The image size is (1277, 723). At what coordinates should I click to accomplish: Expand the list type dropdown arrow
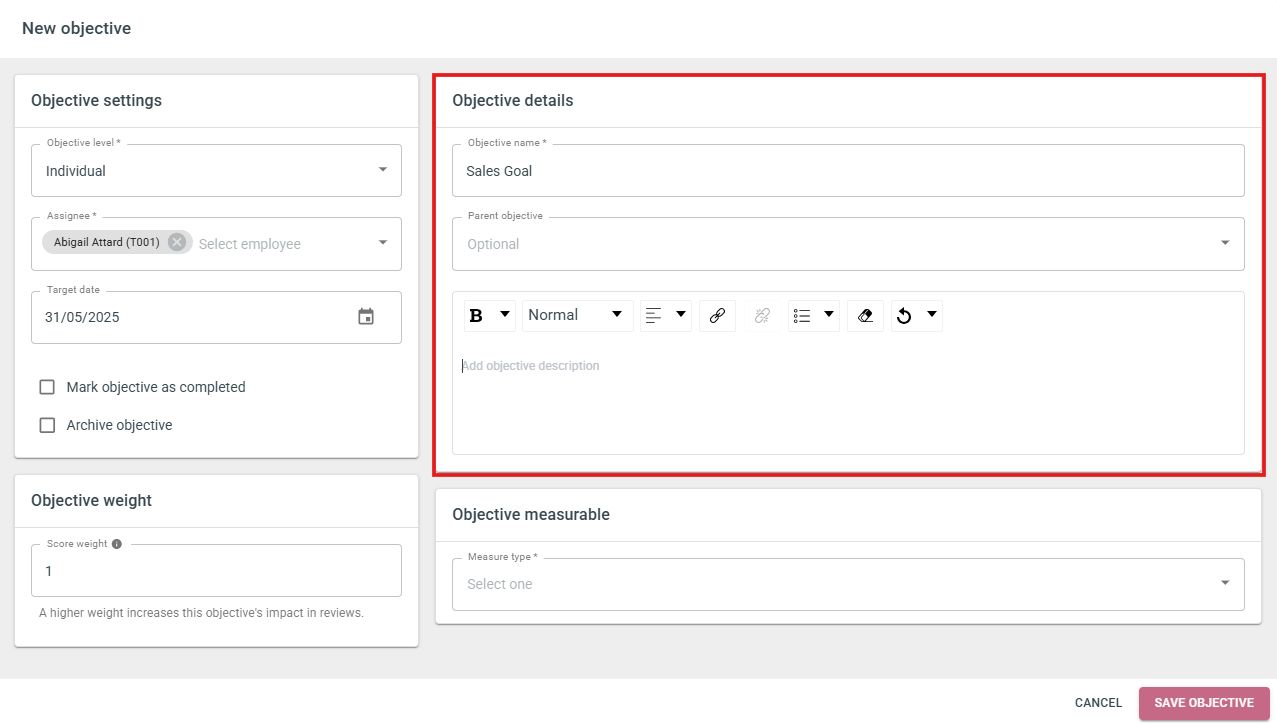(829, 315)
